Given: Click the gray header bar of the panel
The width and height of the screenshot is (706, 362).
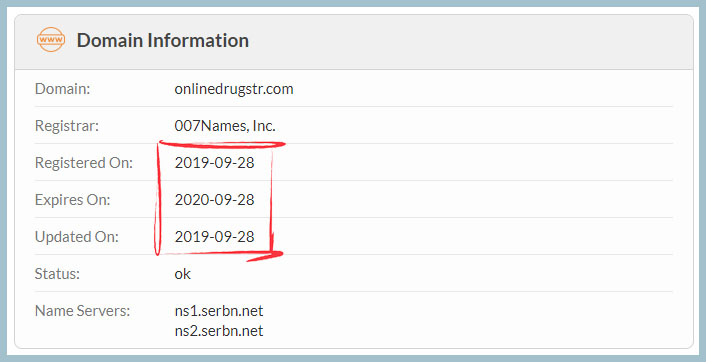Looking at the screenshot, I should (x=353, y=42).
